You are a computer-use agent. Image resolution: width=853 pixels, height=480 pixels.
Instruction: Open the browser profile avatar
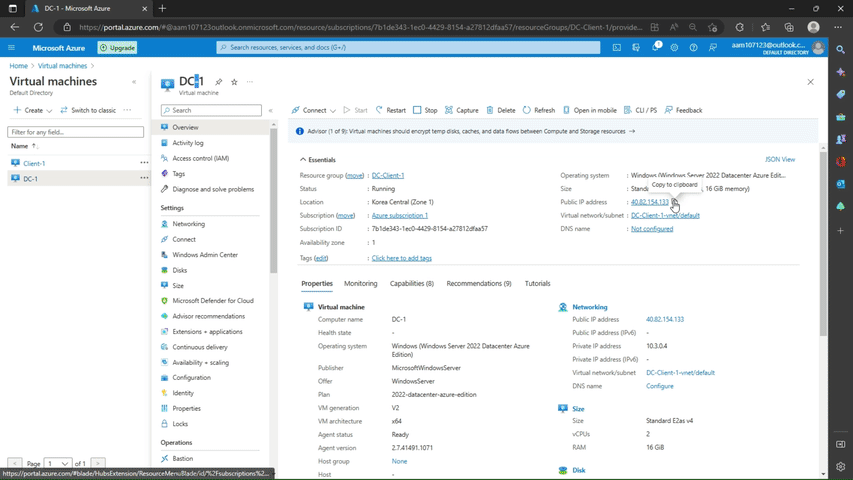coord(813,27)
